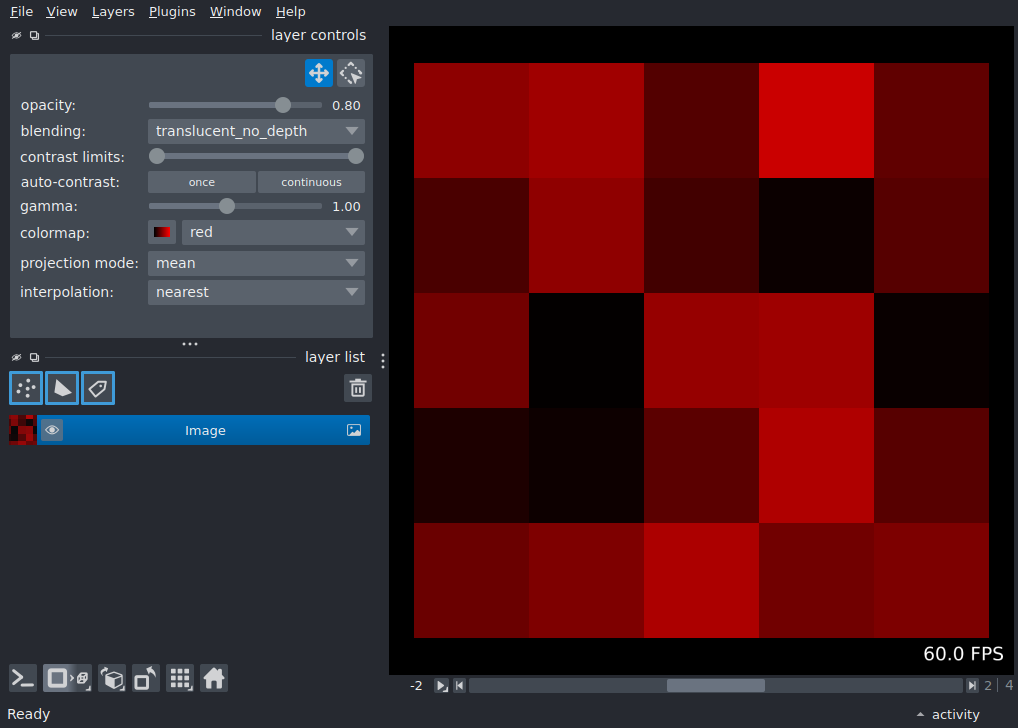Viewport: 1018px width, 728px height.
Task: Open the Window menu
Action: (x=236, y=12)
